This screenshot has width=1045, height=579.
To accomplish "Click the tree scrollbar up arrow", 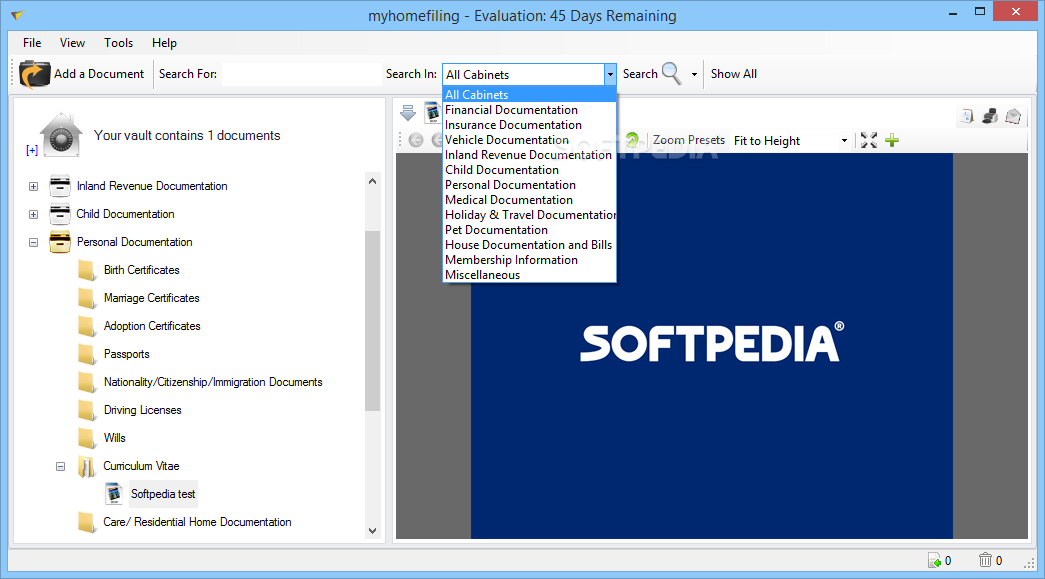I will pos(373,181).
